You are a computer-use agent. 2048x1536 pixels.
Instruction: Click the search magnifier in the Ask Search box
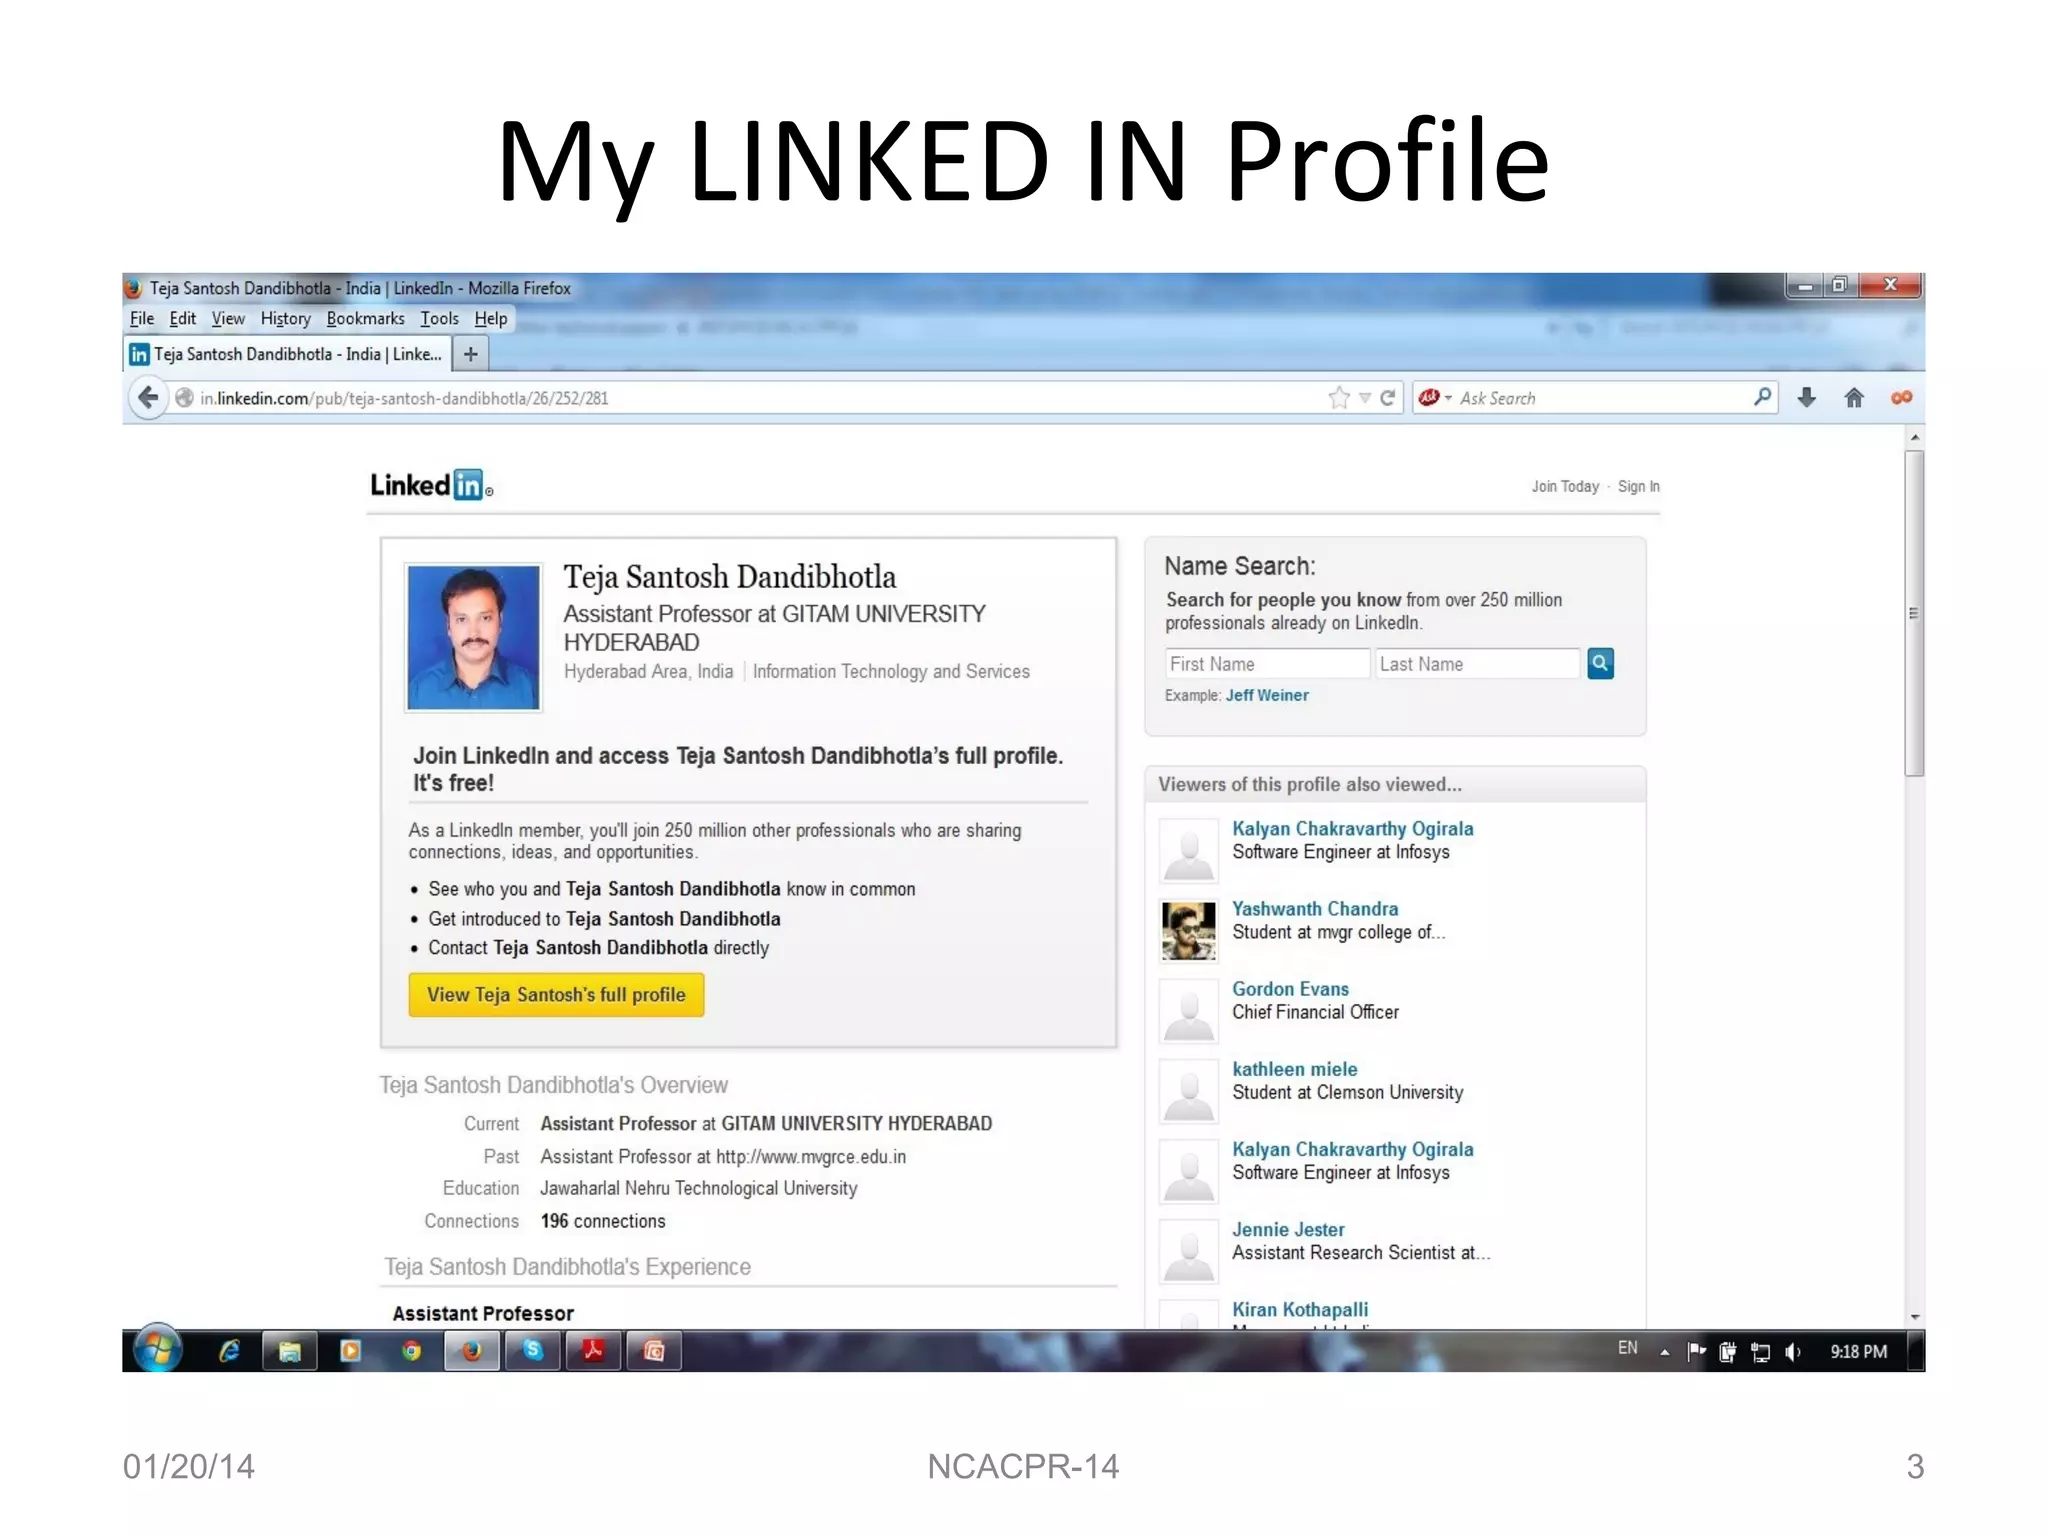coord(1762,397)
